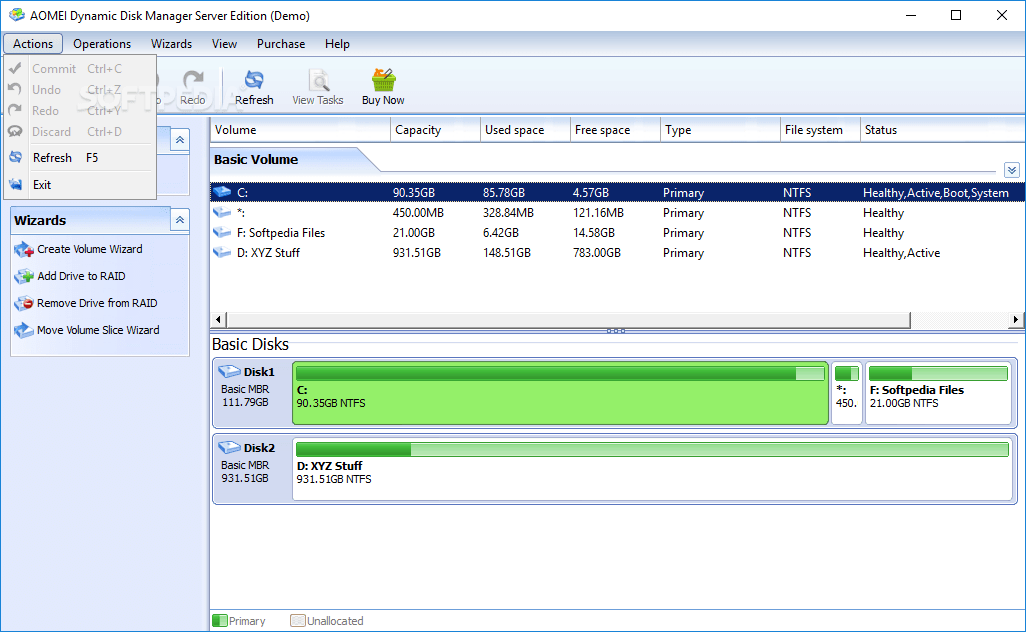Click the Refresh toolbar icon

254,80
